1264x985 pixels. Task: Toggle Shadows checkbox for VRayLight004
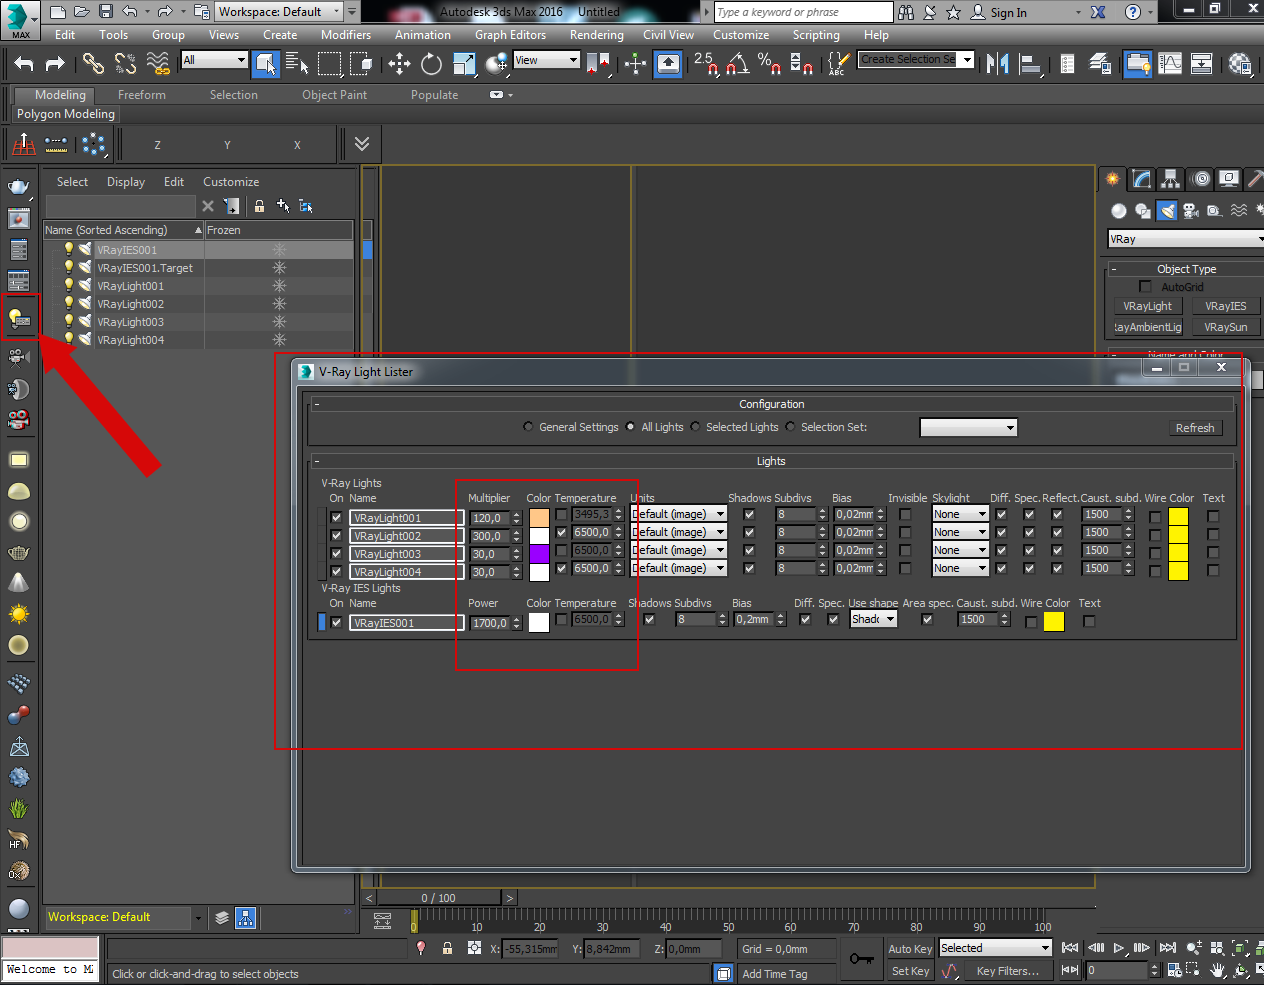tap(749, 569)
